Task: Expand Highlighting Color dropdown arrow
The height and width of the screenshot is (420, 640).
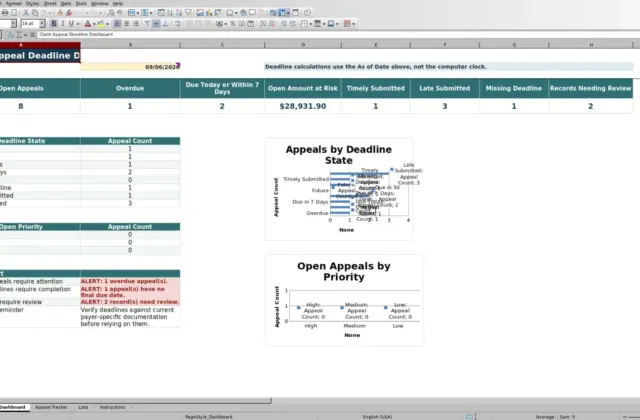Action: pyautogui.click(x=107, y=24)
